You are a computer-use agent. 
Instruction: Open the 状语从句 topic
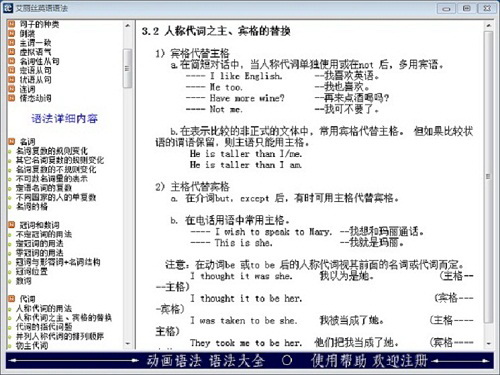pyautogui.click(x=35, y=80)
